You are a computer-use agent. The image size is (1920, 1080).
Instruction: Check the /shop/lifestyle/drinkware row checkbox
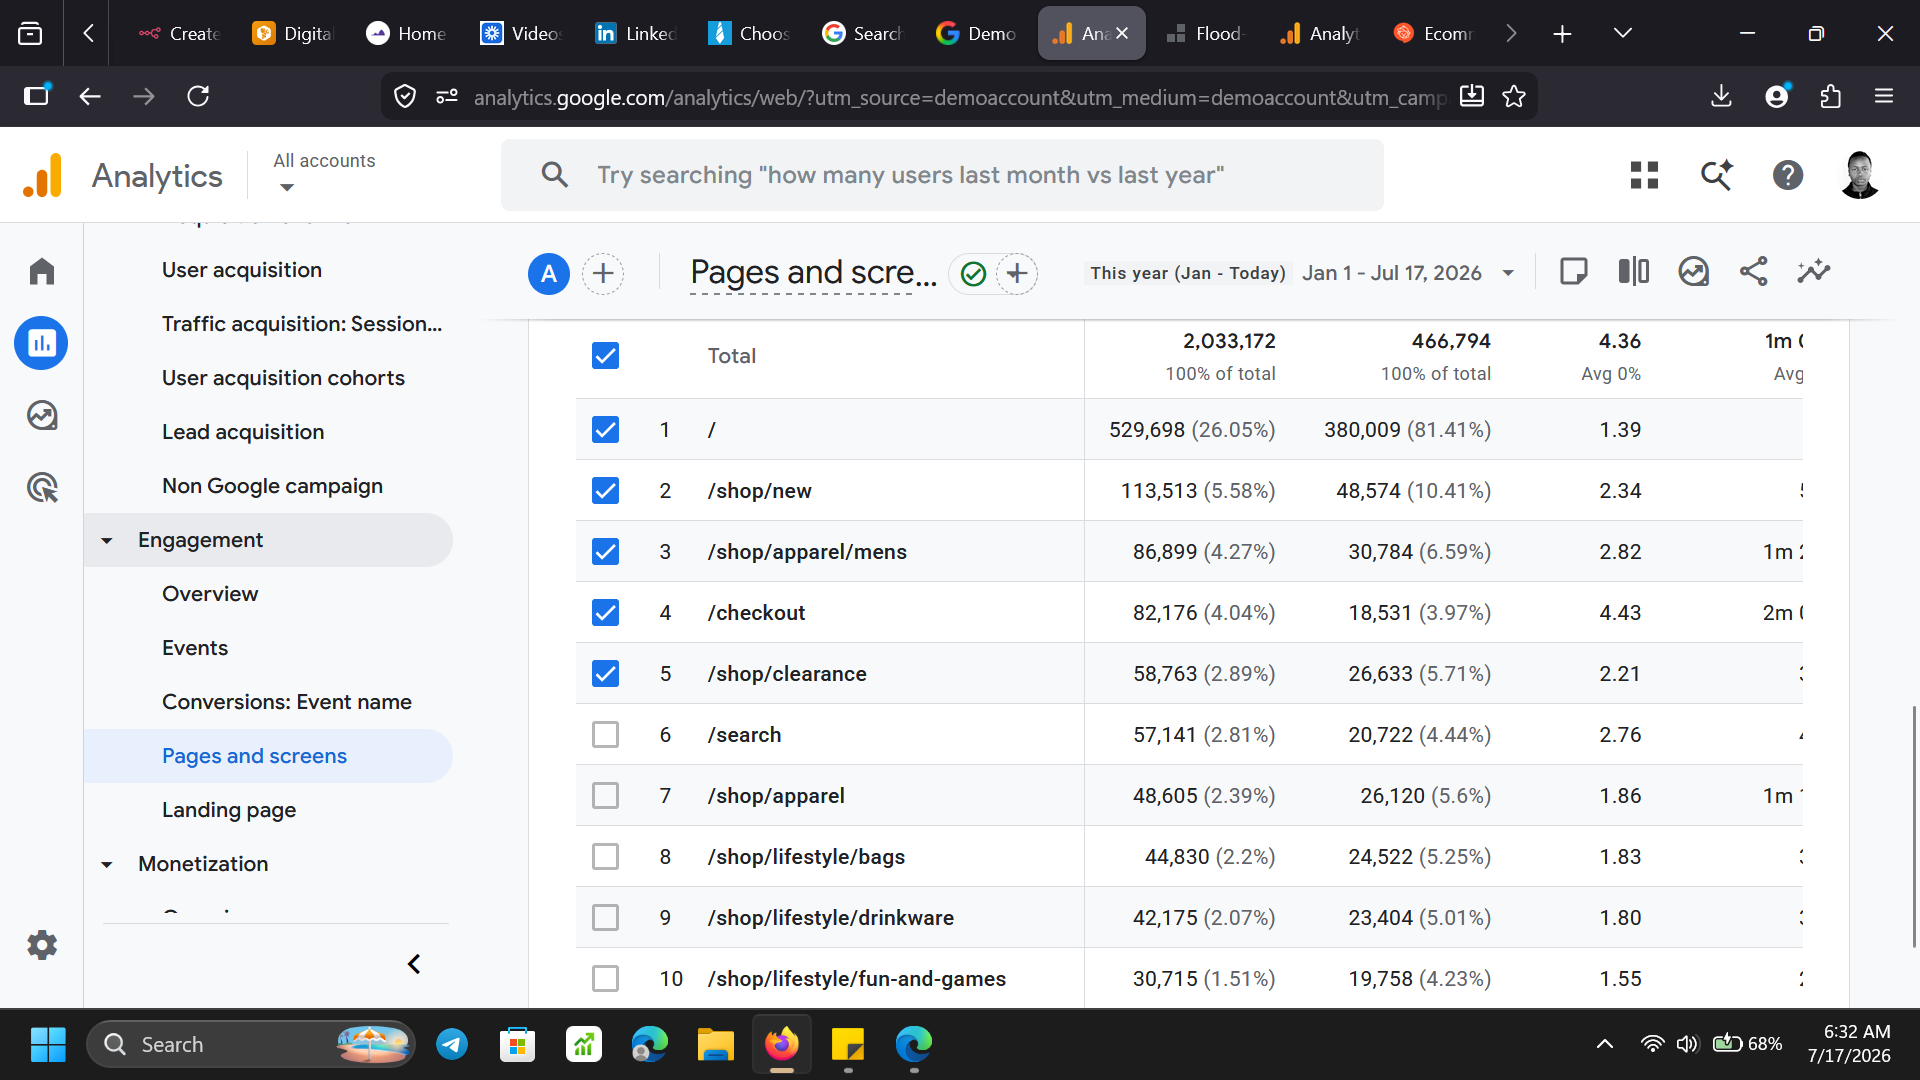click(x=605, y=918)
